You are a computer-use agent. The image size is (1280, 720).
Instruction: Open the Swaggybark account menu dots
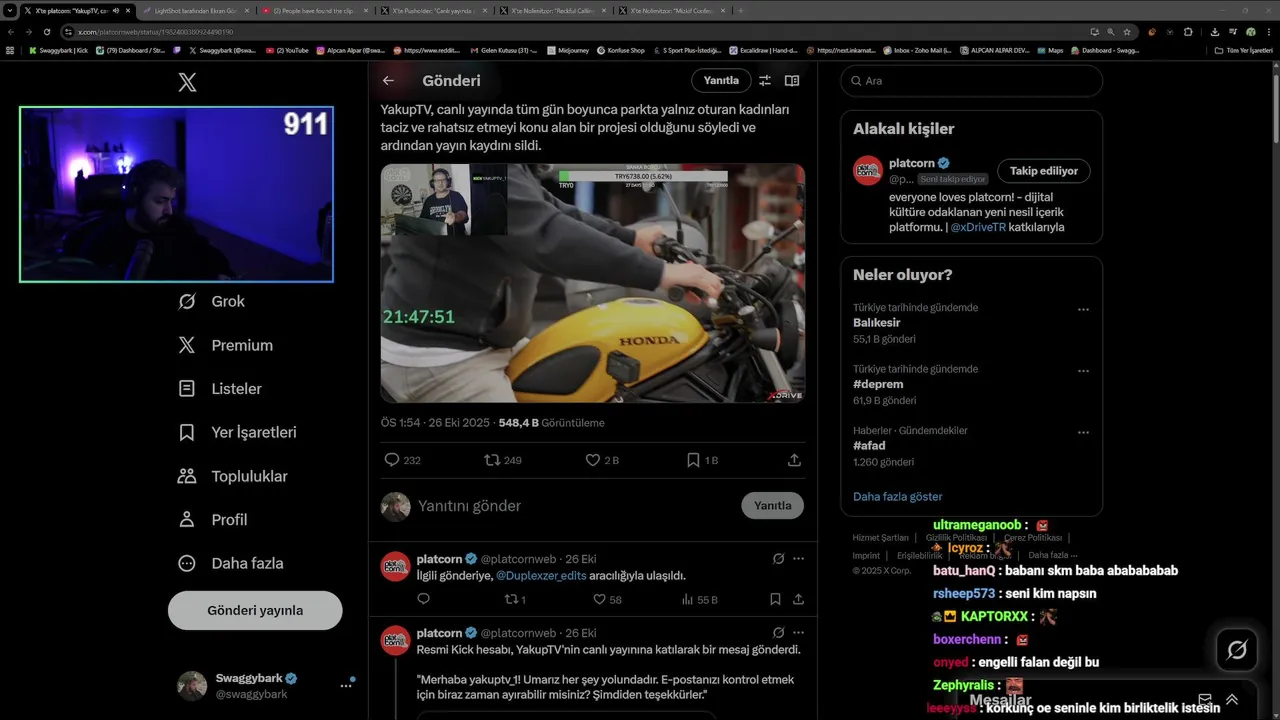(x=346, y=685)
